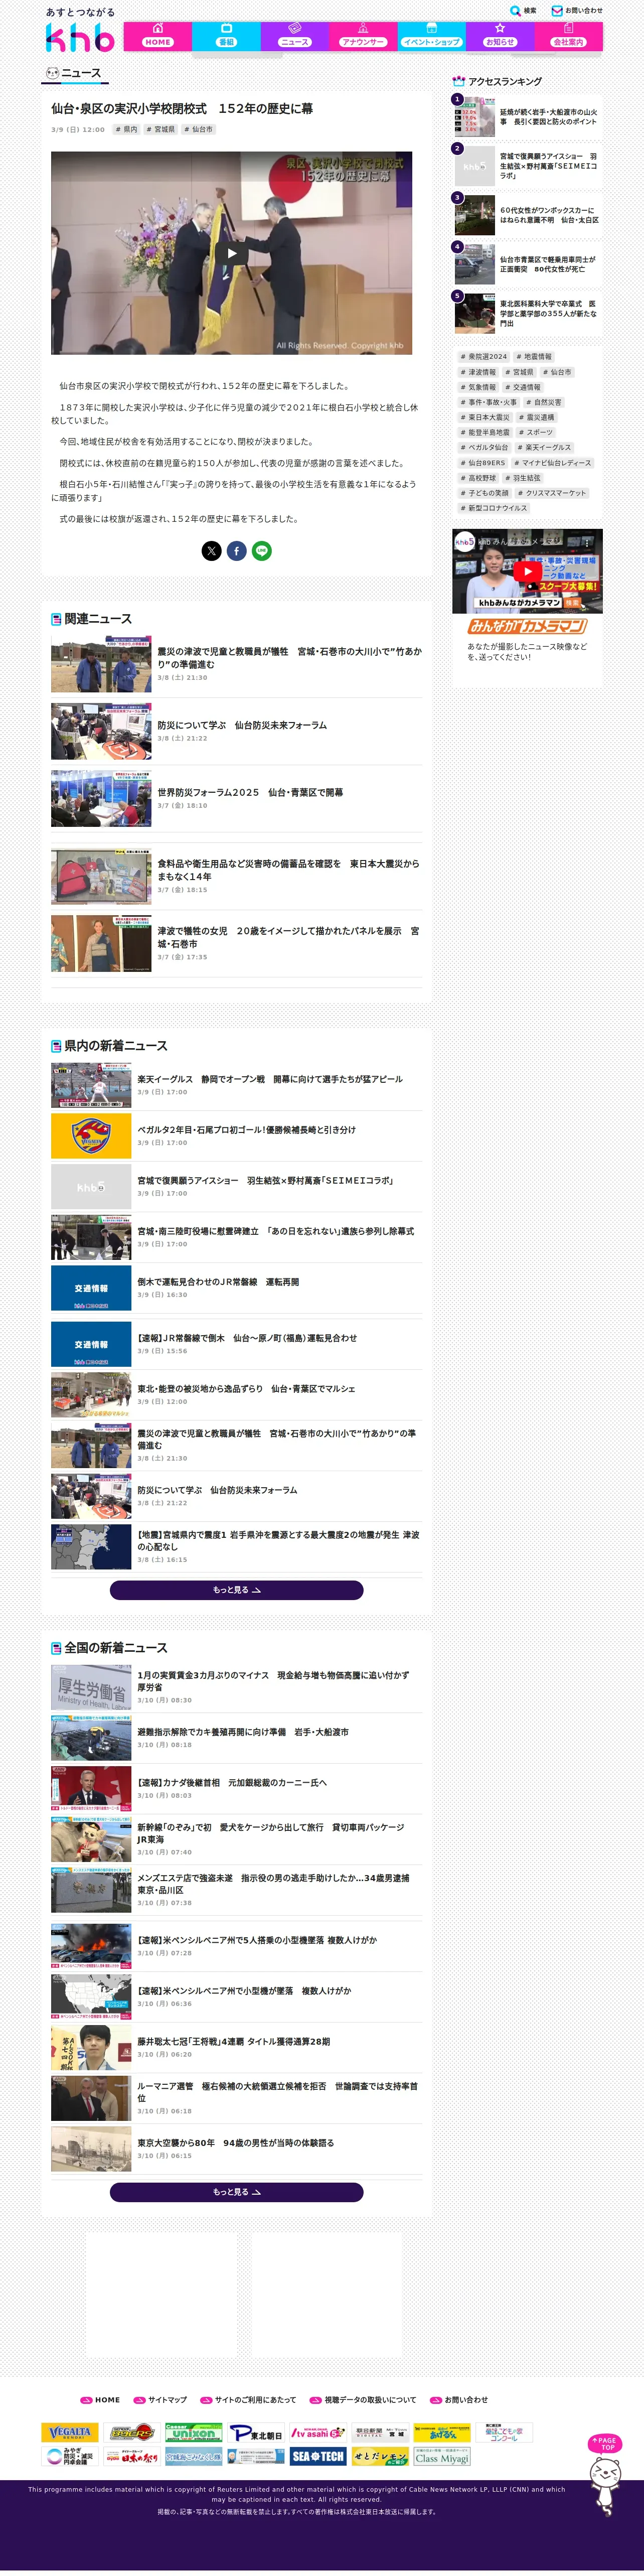Click the SEA TECH banner
The height and width of the screenshot is (2576, 644).
(x=317, y=2457)
